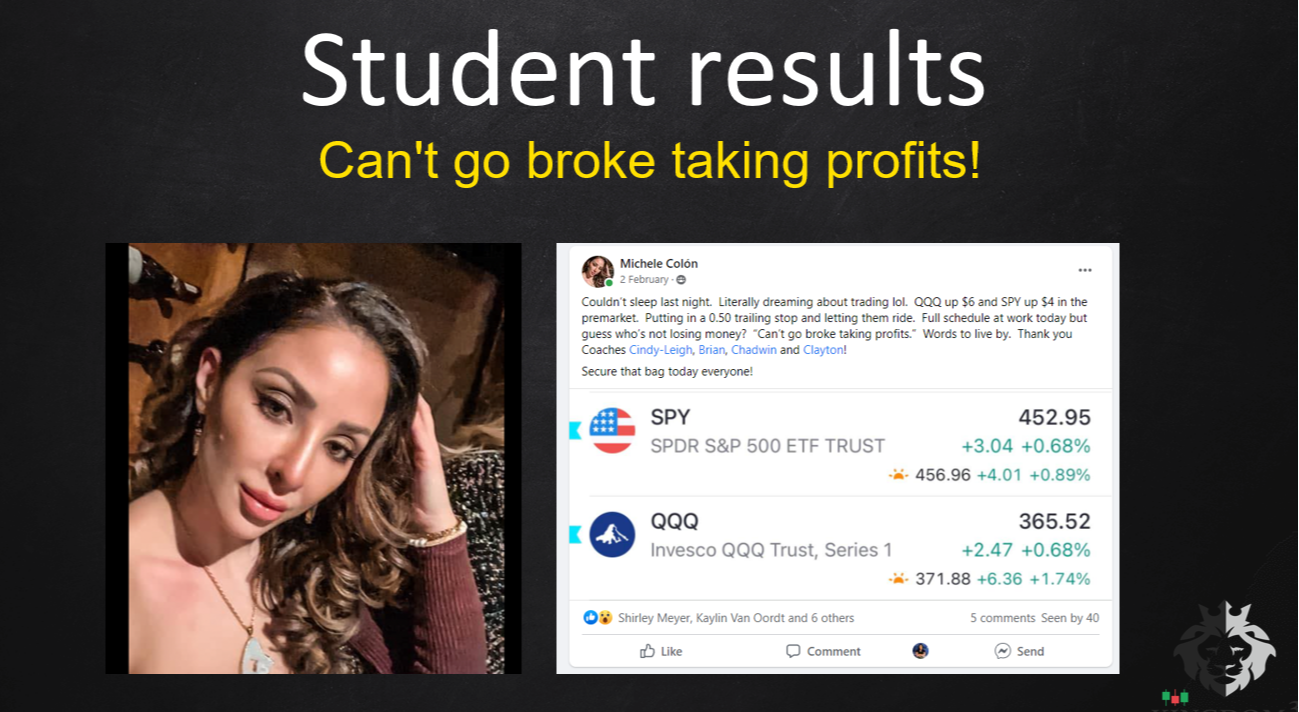Open the Chadwin coach link

(x=753, y=350)
